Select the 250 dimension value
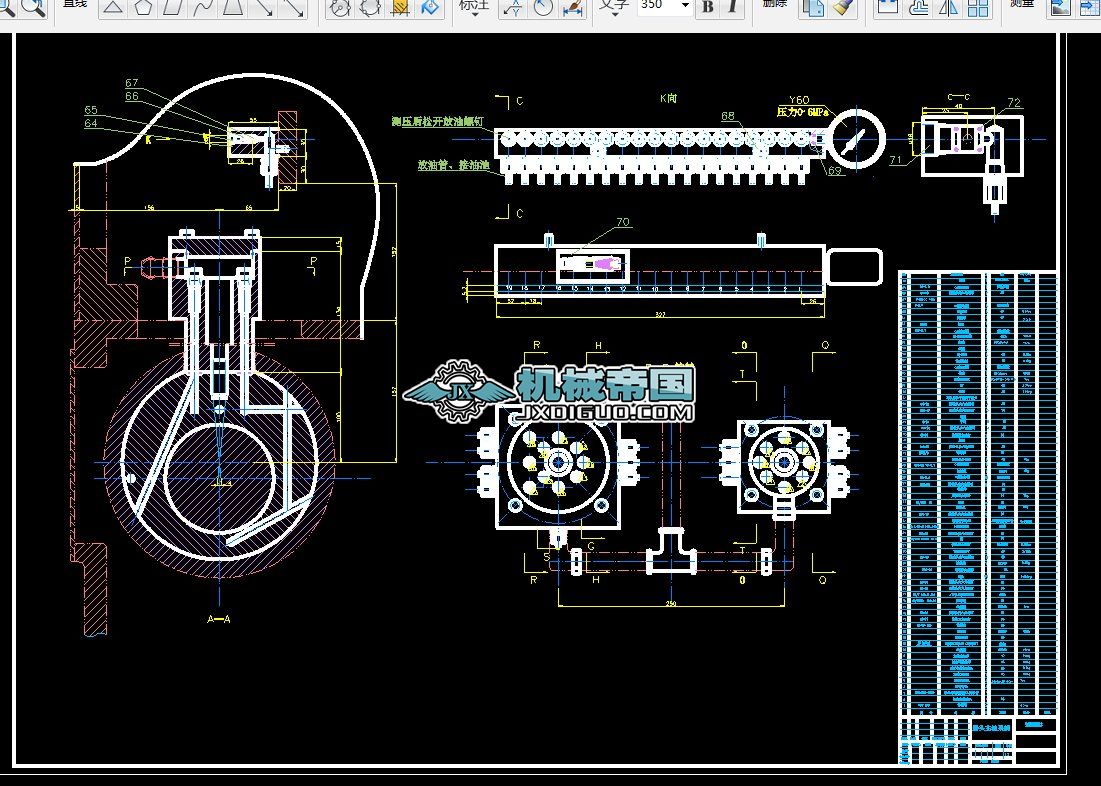The image size is (1101, 786). [x=671, y=603]
